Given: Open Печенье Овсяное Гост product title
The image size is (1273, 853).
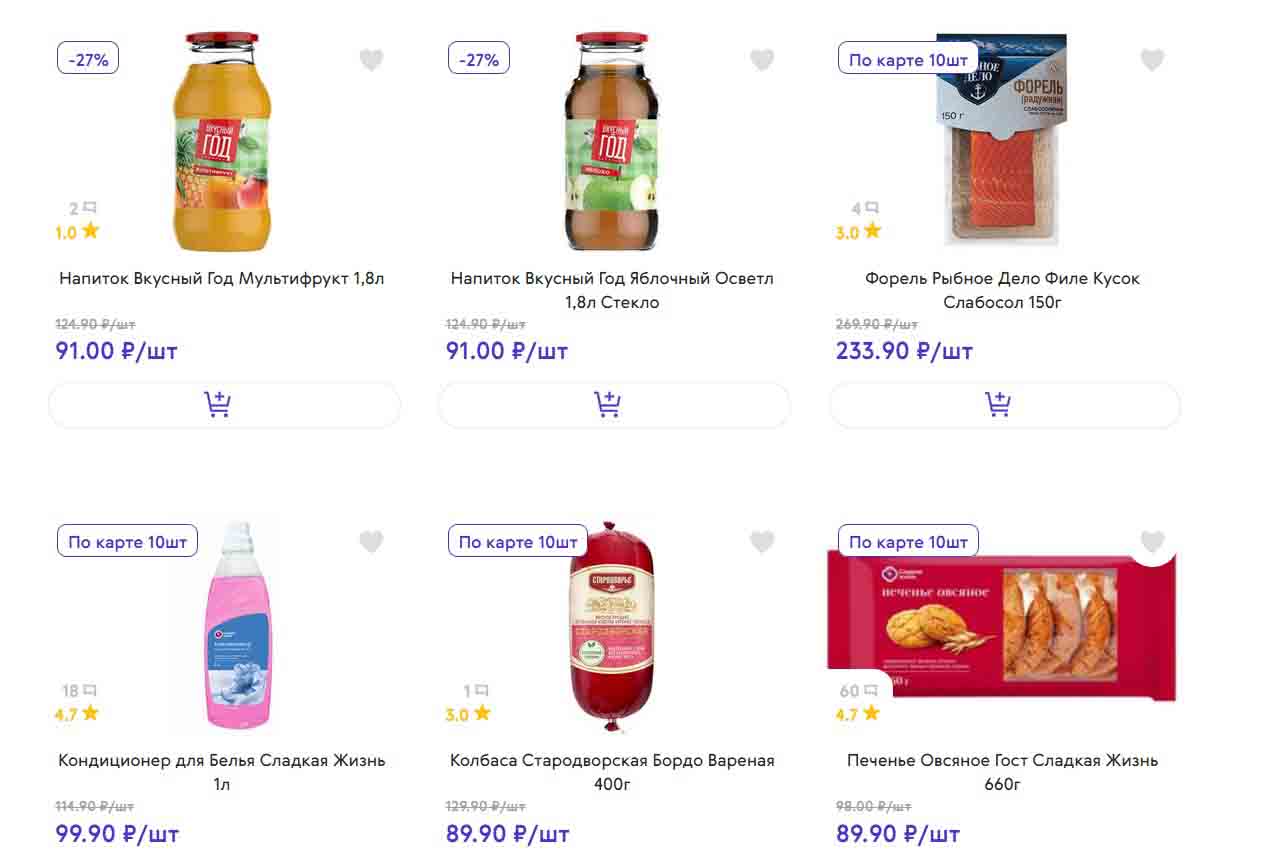Looking at the screenshot, I should click(x=1002, y=771).
